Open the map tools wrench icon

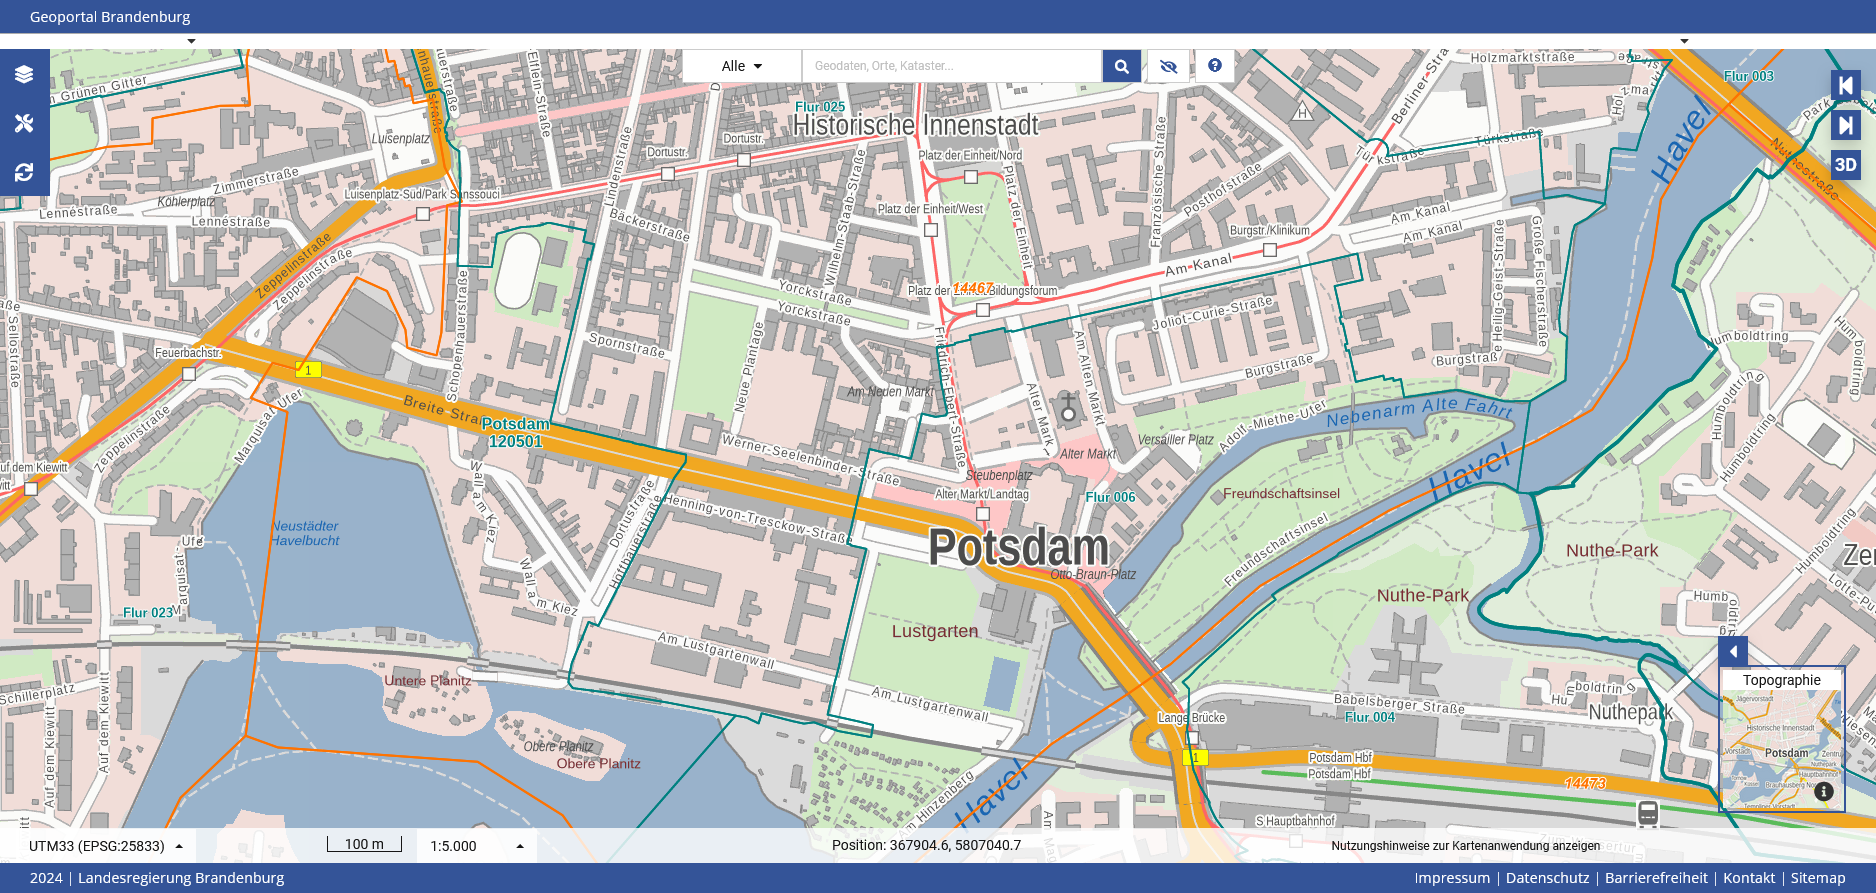click(x=24, y=123)
